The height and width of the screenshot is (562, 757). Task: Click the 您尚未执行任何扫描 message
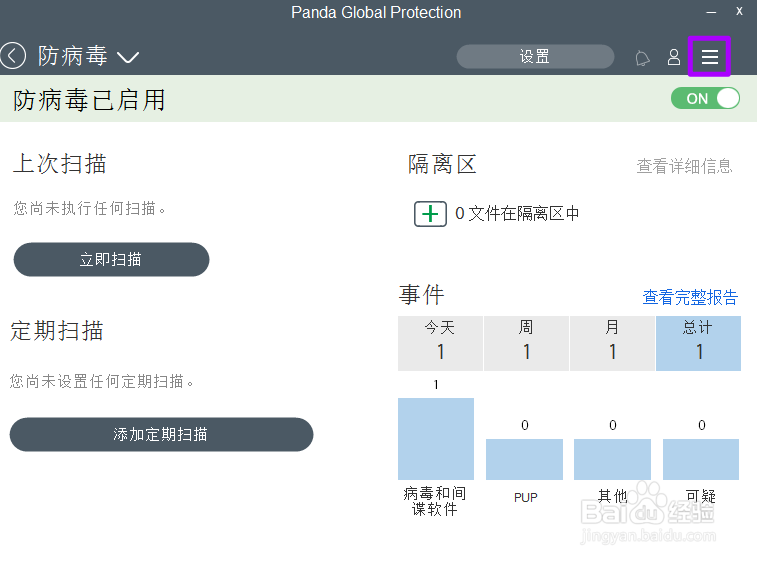pyautogui.click(x=89, y=209)
